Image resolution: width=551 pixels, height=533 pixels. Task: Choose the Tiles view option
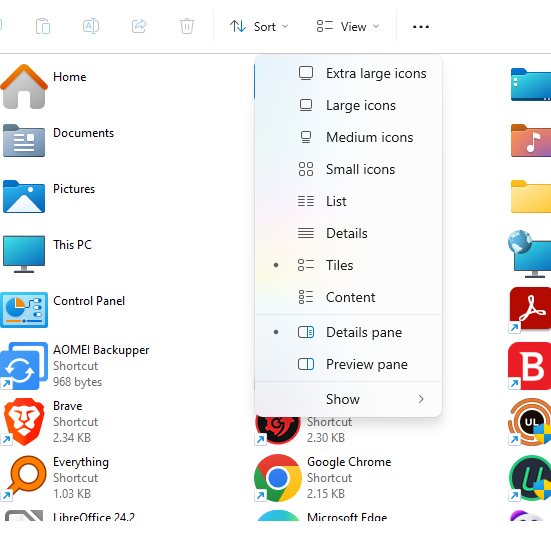[348, 265]
